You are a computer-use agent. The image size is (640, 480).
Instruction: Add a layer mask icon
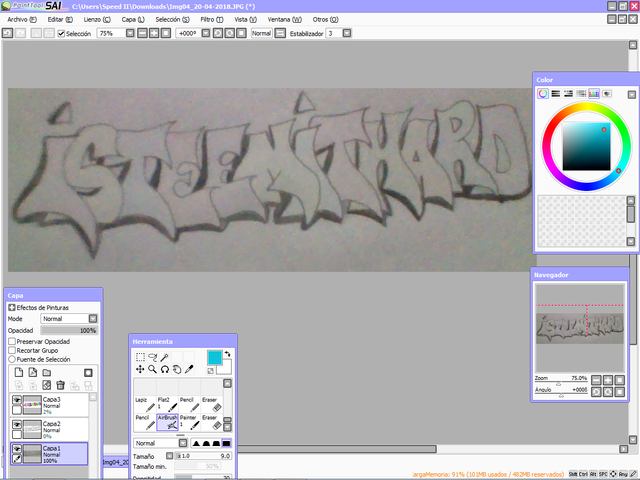[x=88, y=373]
